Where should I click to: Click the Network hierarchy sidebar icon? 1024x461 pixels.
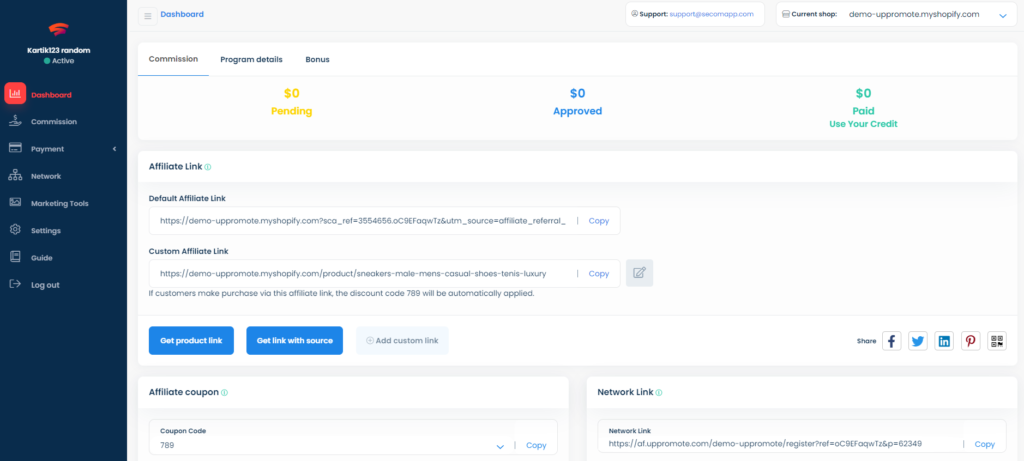[15, 176]
